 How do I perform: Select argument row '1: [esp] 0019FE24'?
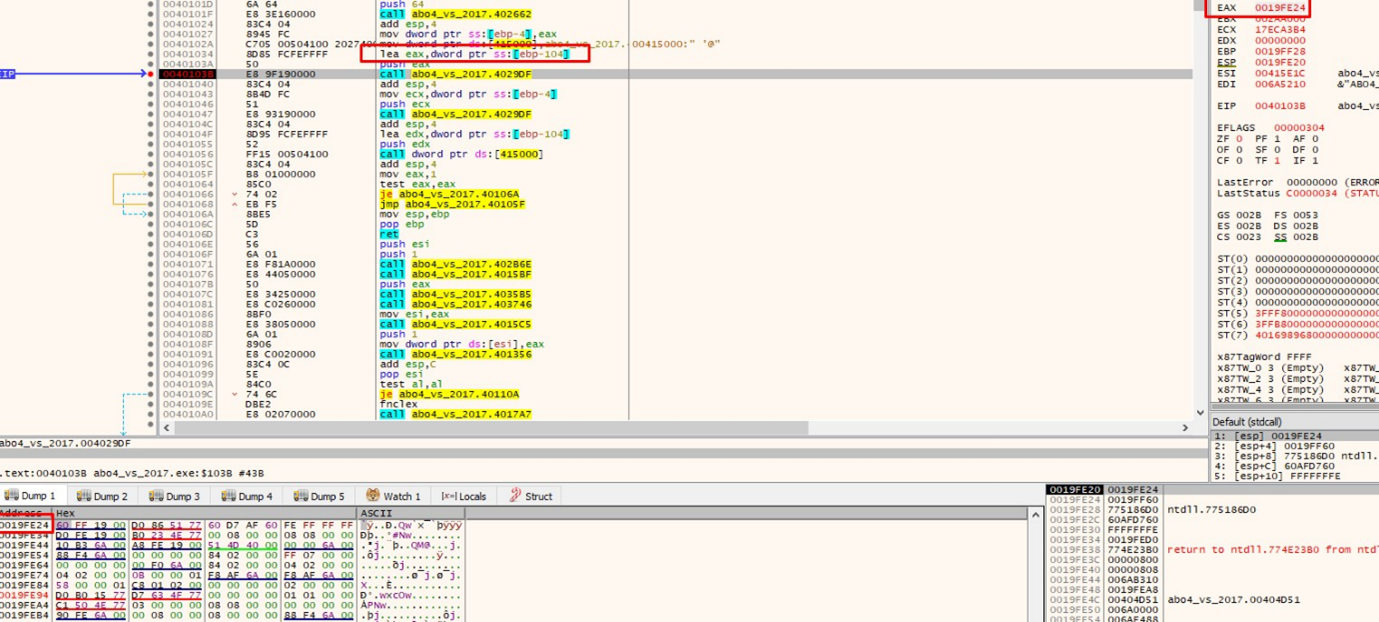1295,436
